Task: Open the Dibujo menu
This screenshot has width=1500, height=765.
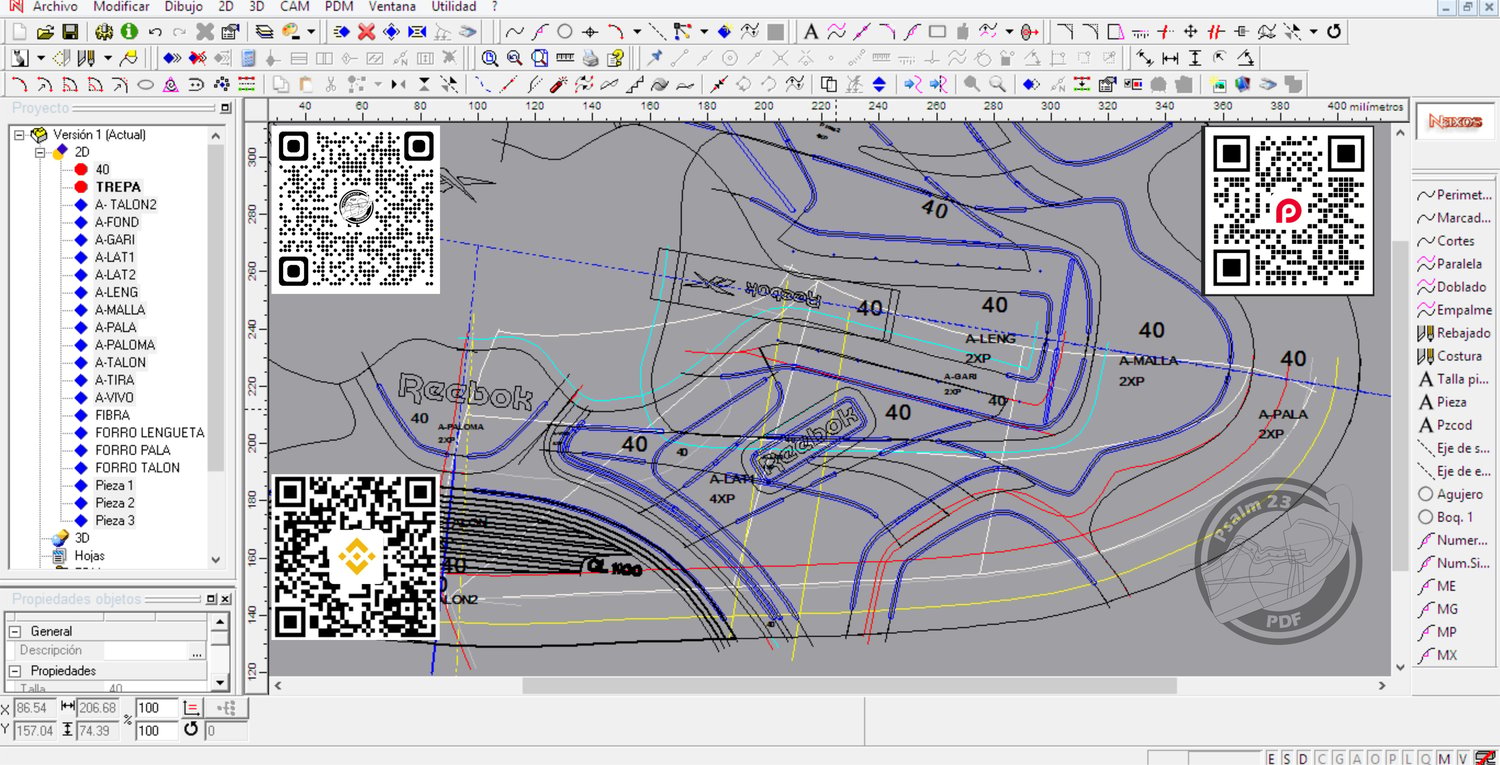Action: coord(183,7)
